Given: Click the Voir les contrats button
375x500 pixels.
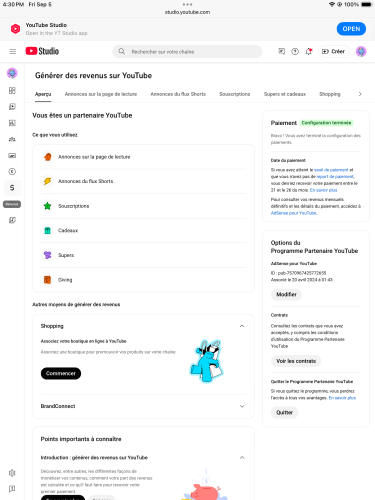Looking at the screenshot, I should point(296,361).
